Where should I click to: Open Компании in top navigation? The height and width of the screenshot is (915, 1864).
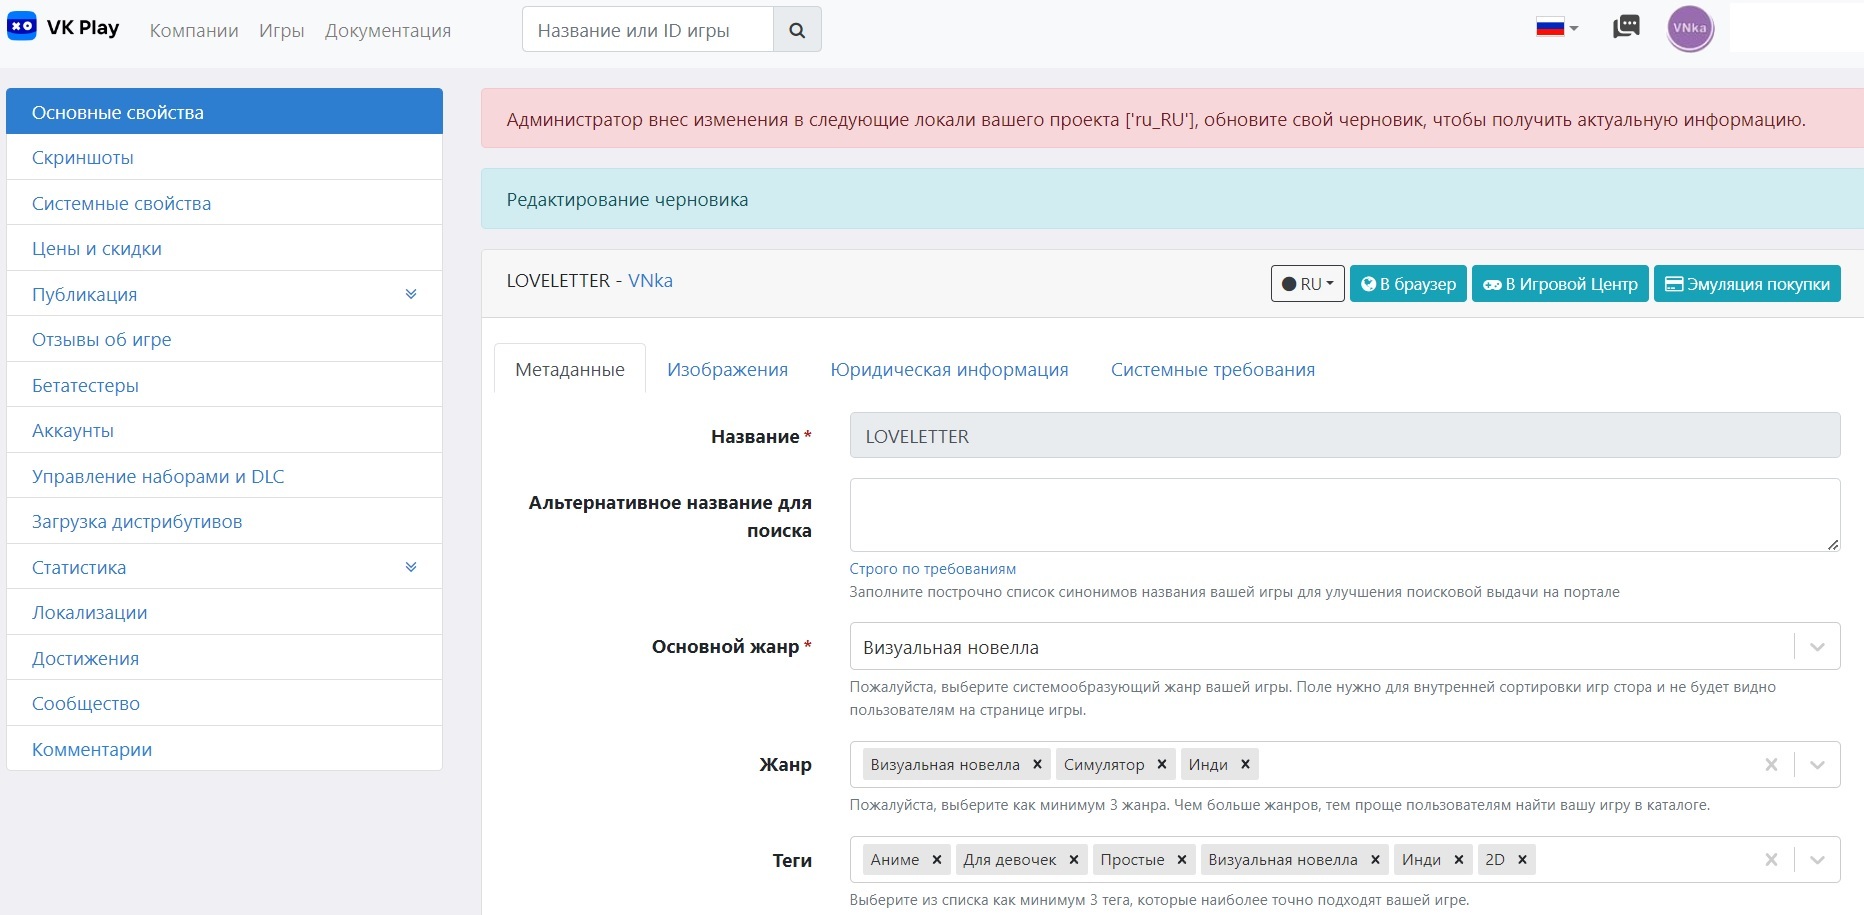[194, 31]
